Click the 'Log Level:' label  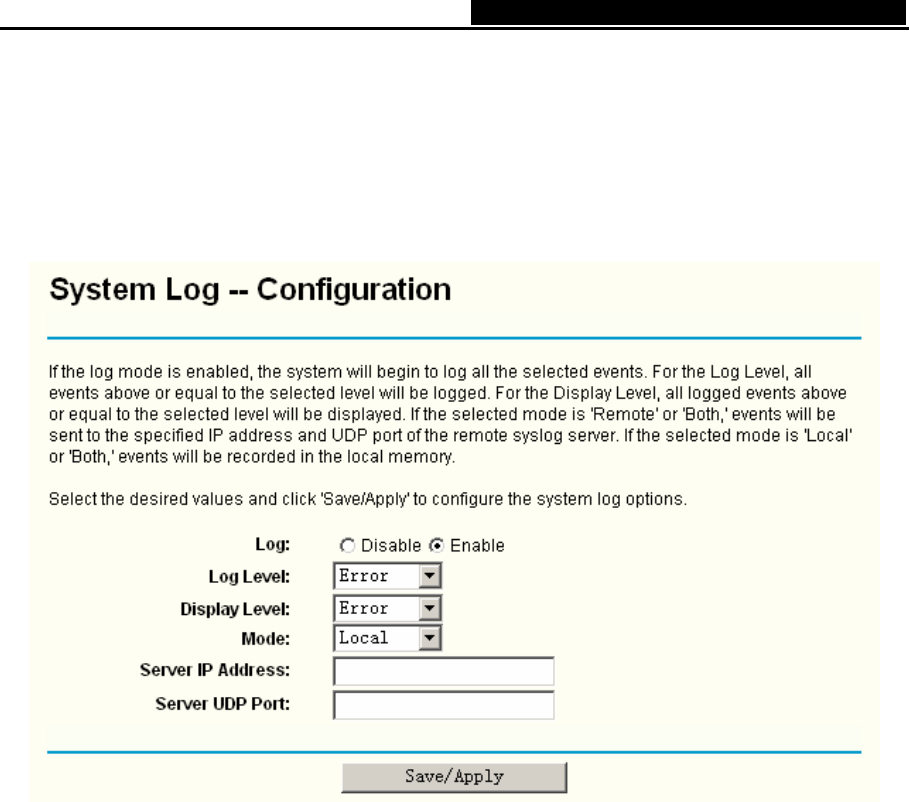[x=249, y=576]
